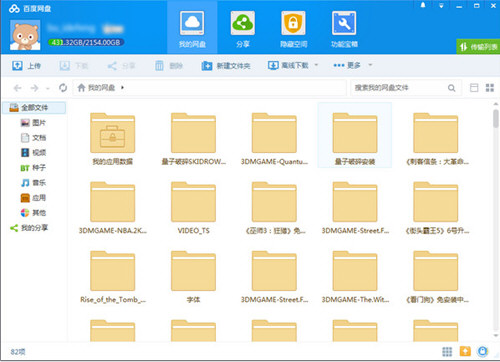Select the 《看门狗》免安装中... folder
500x362 pixels.
click(x=437, y=277)
